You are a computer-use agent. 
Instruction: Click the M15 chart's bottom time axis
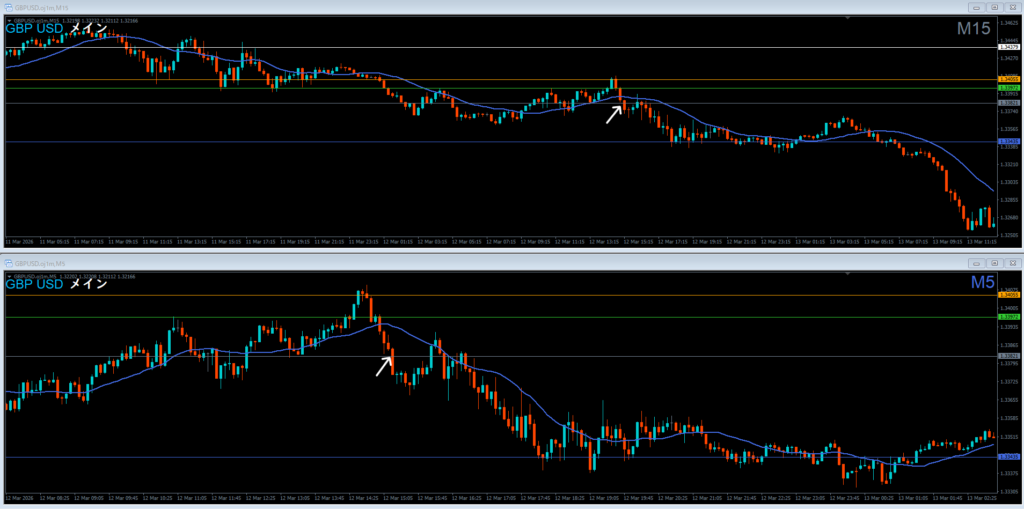[x=500, y=241]
